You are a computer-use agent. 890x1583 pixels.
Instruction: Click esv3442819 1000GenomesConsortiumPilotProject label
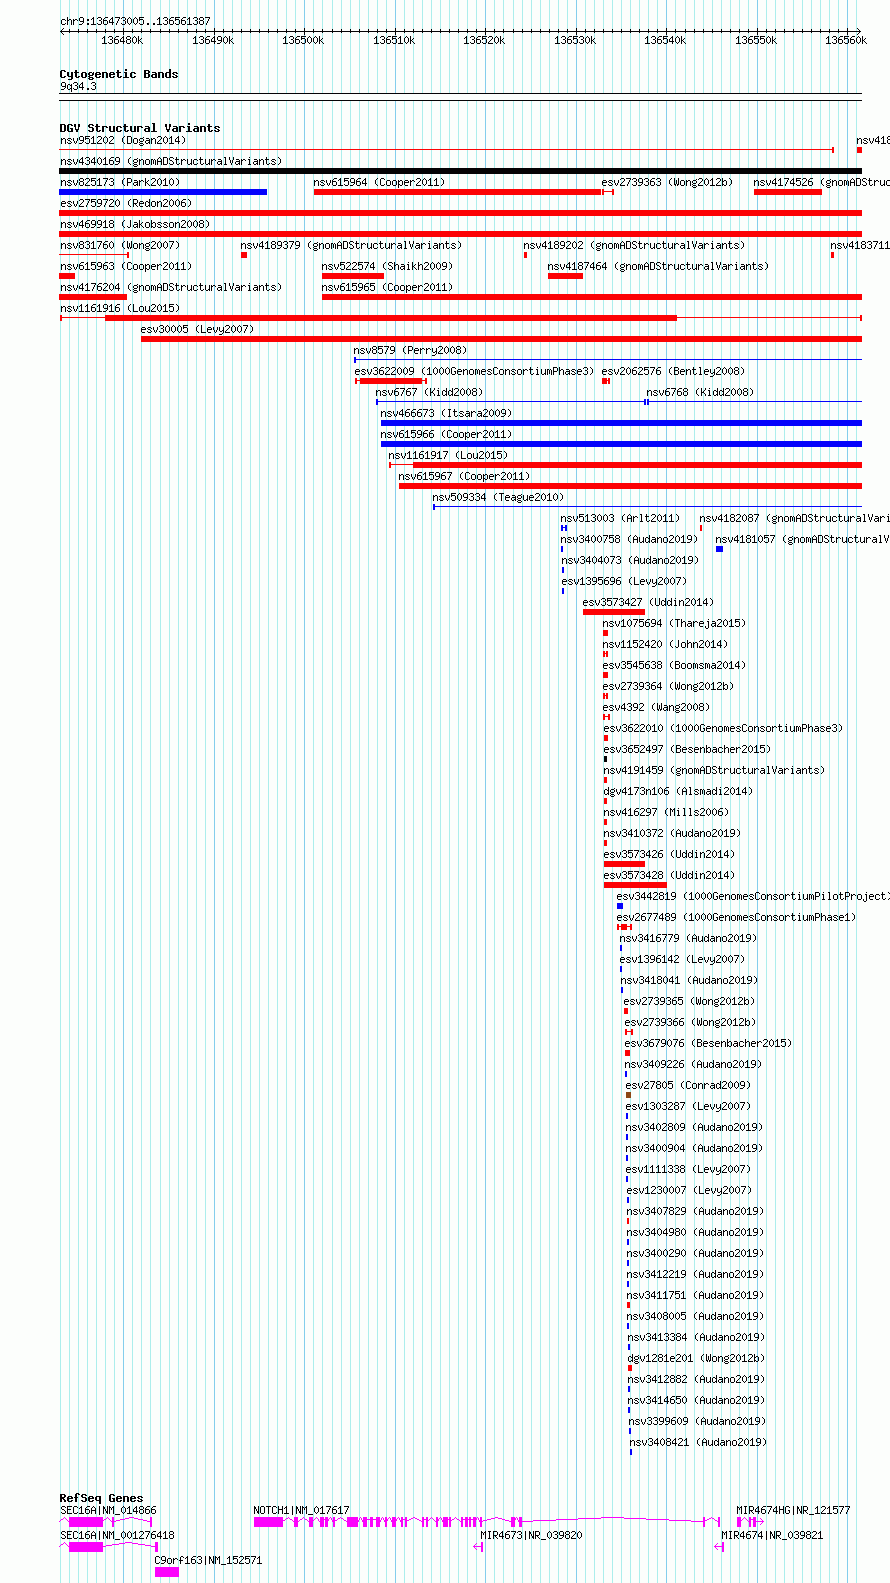(752, 896)
